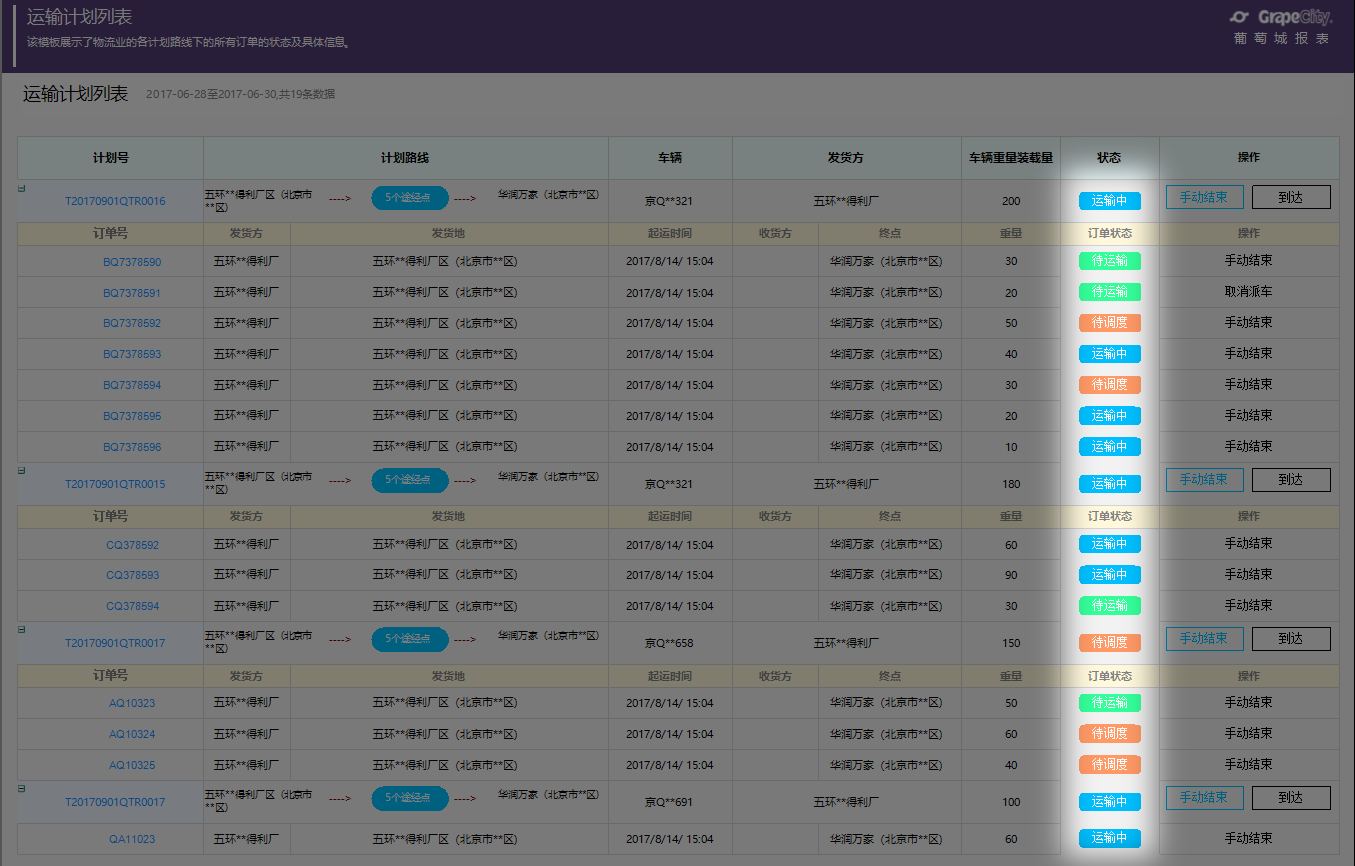Click 运输中 status badge of order QA11023
The height and width of the screenshot is (866, 1355).
[x=1109, y=839]
